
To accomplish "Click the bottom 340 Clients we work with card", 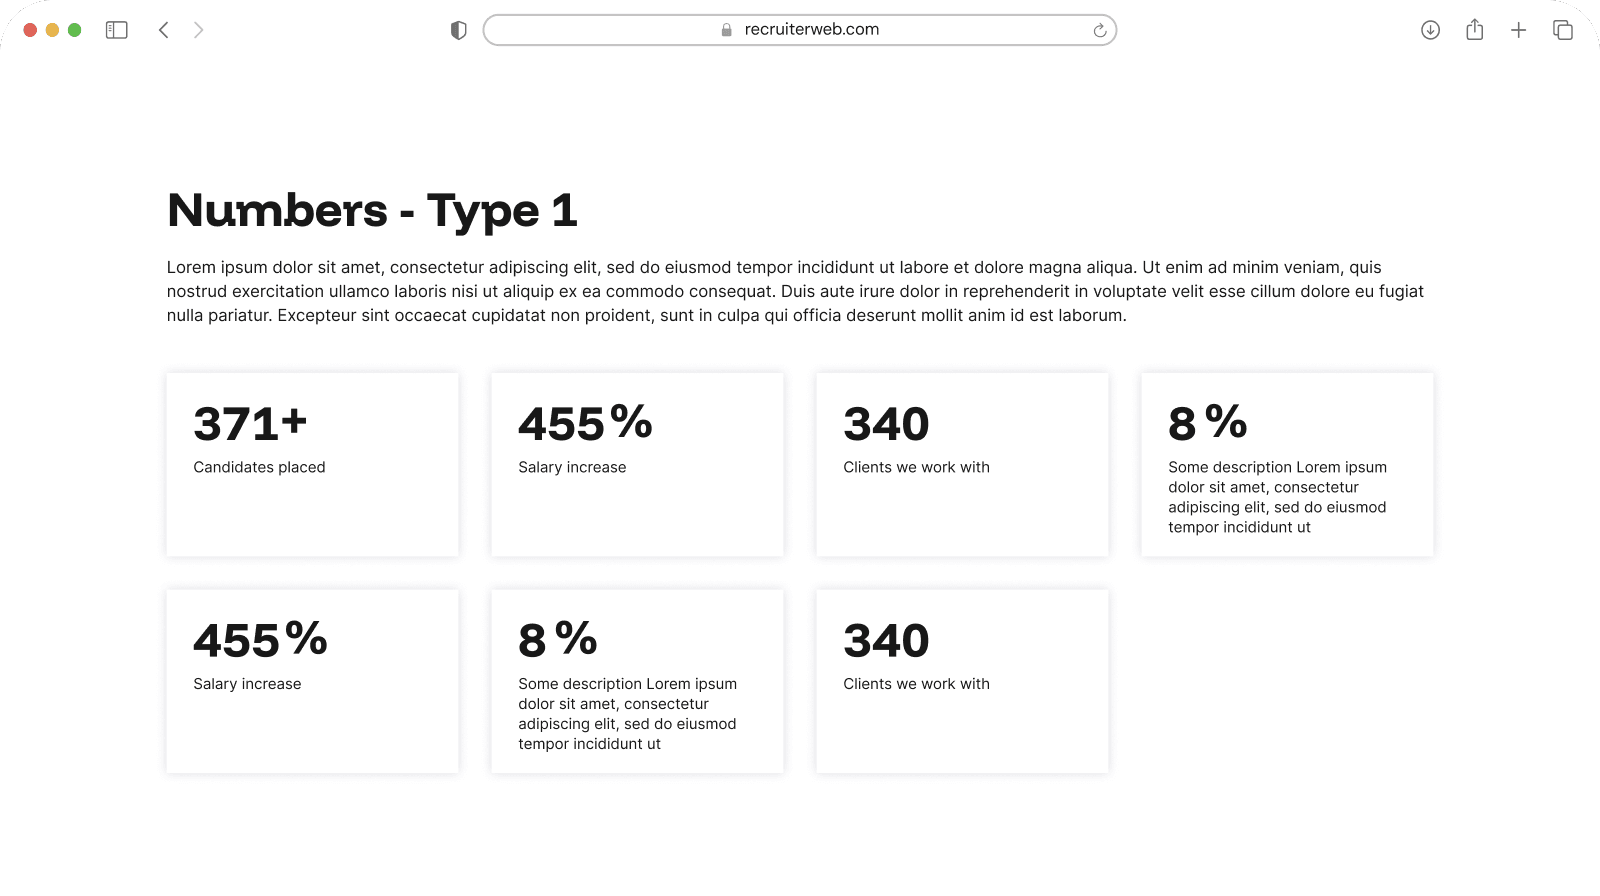I will (961, 681).
